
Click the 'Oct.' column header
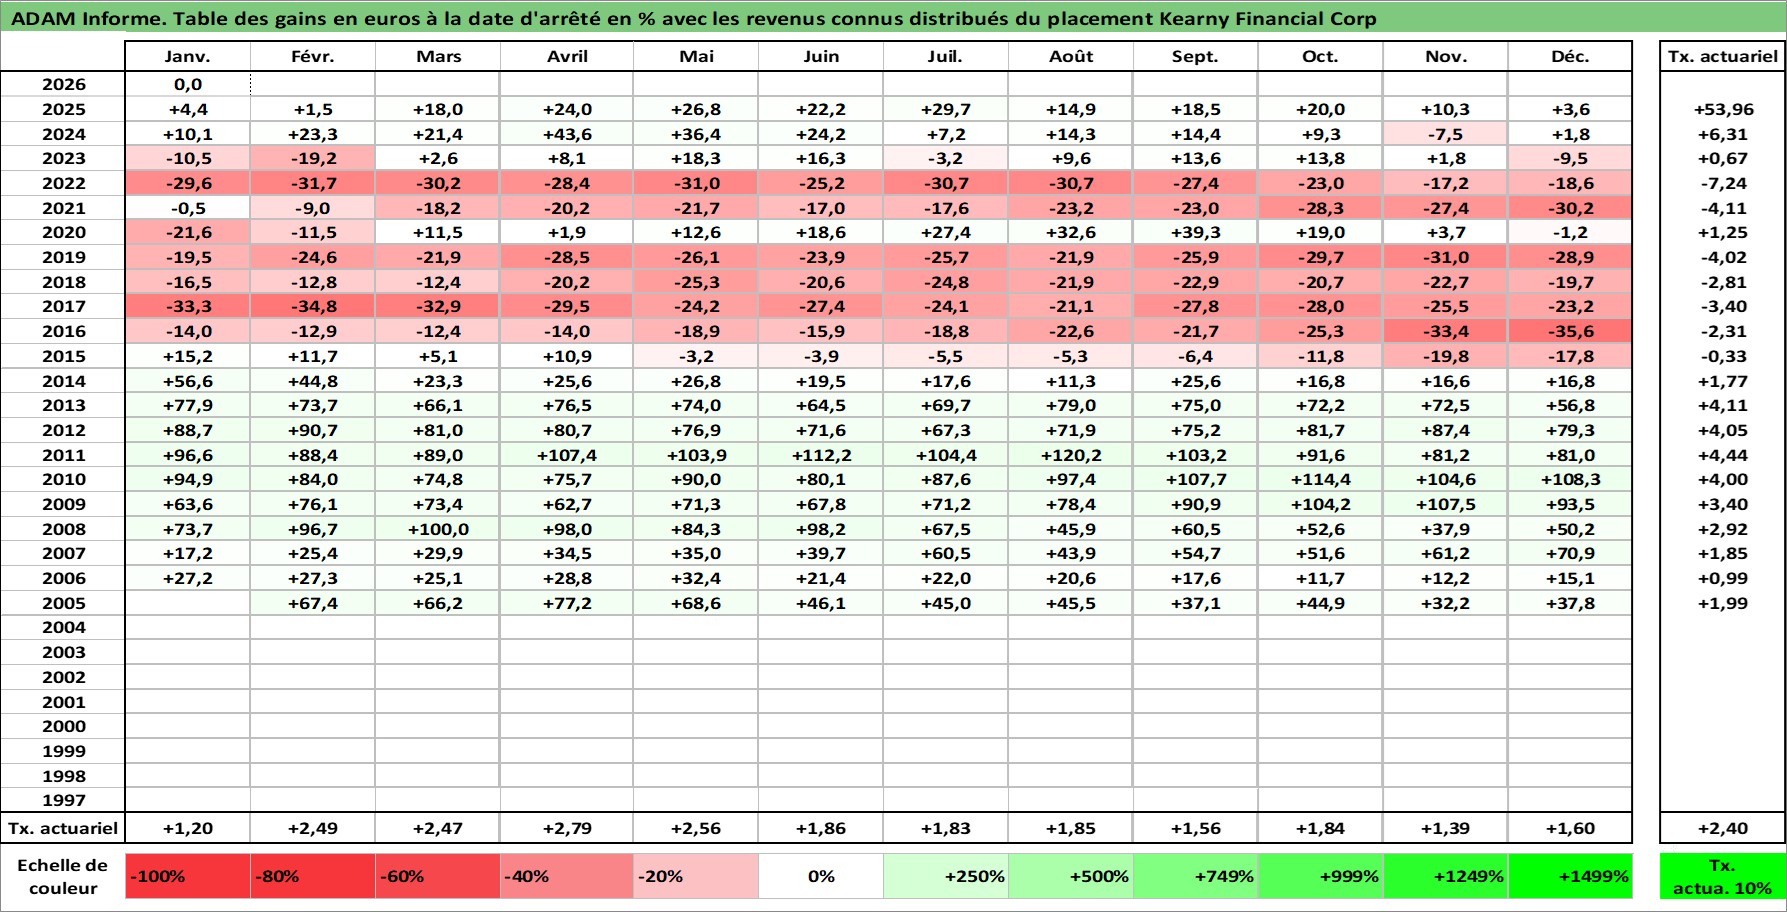click(1320, 56)
